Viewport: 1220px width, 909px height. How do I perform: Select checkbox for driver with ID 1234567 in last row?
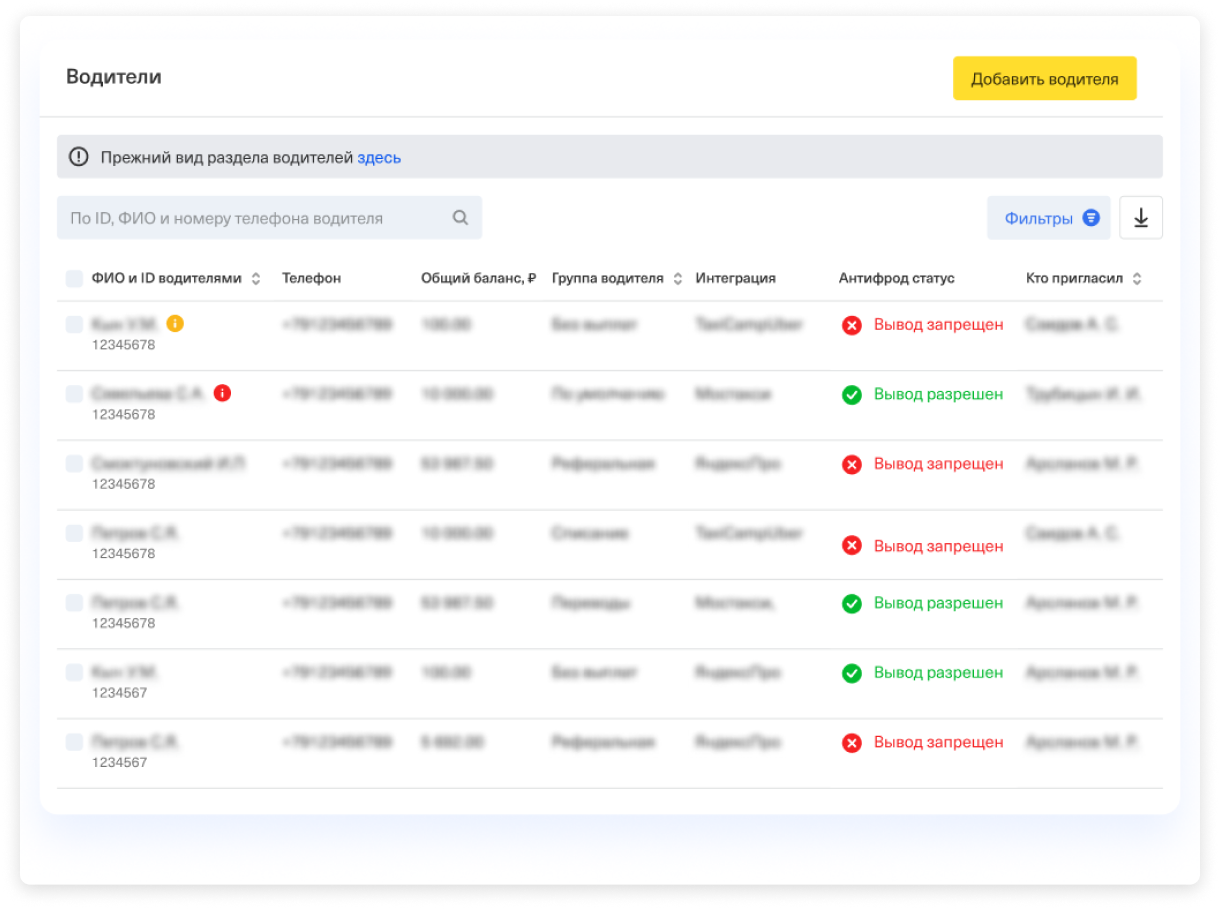click(x=75, y=743)
